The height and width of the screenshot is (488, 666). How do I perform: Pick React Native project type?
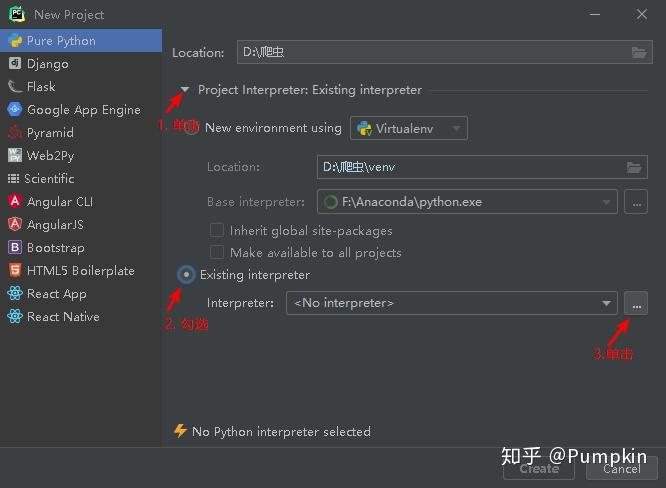tap(81, 316)
